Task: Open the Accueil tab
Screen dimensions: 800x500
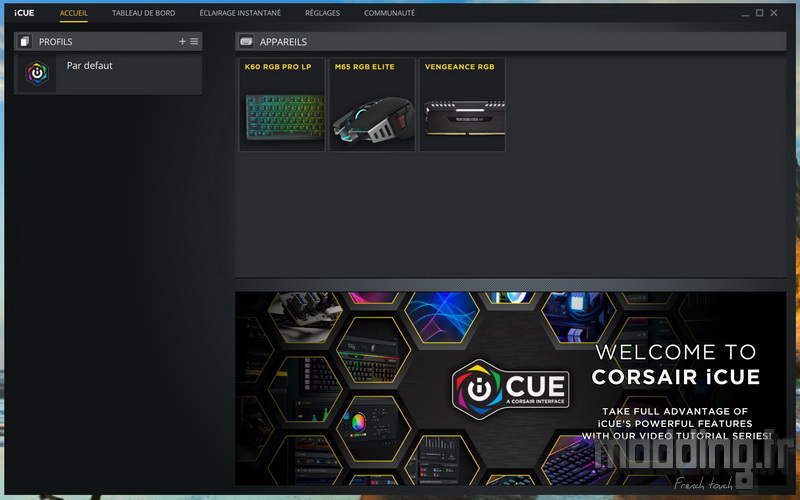Action: (73, 13)
